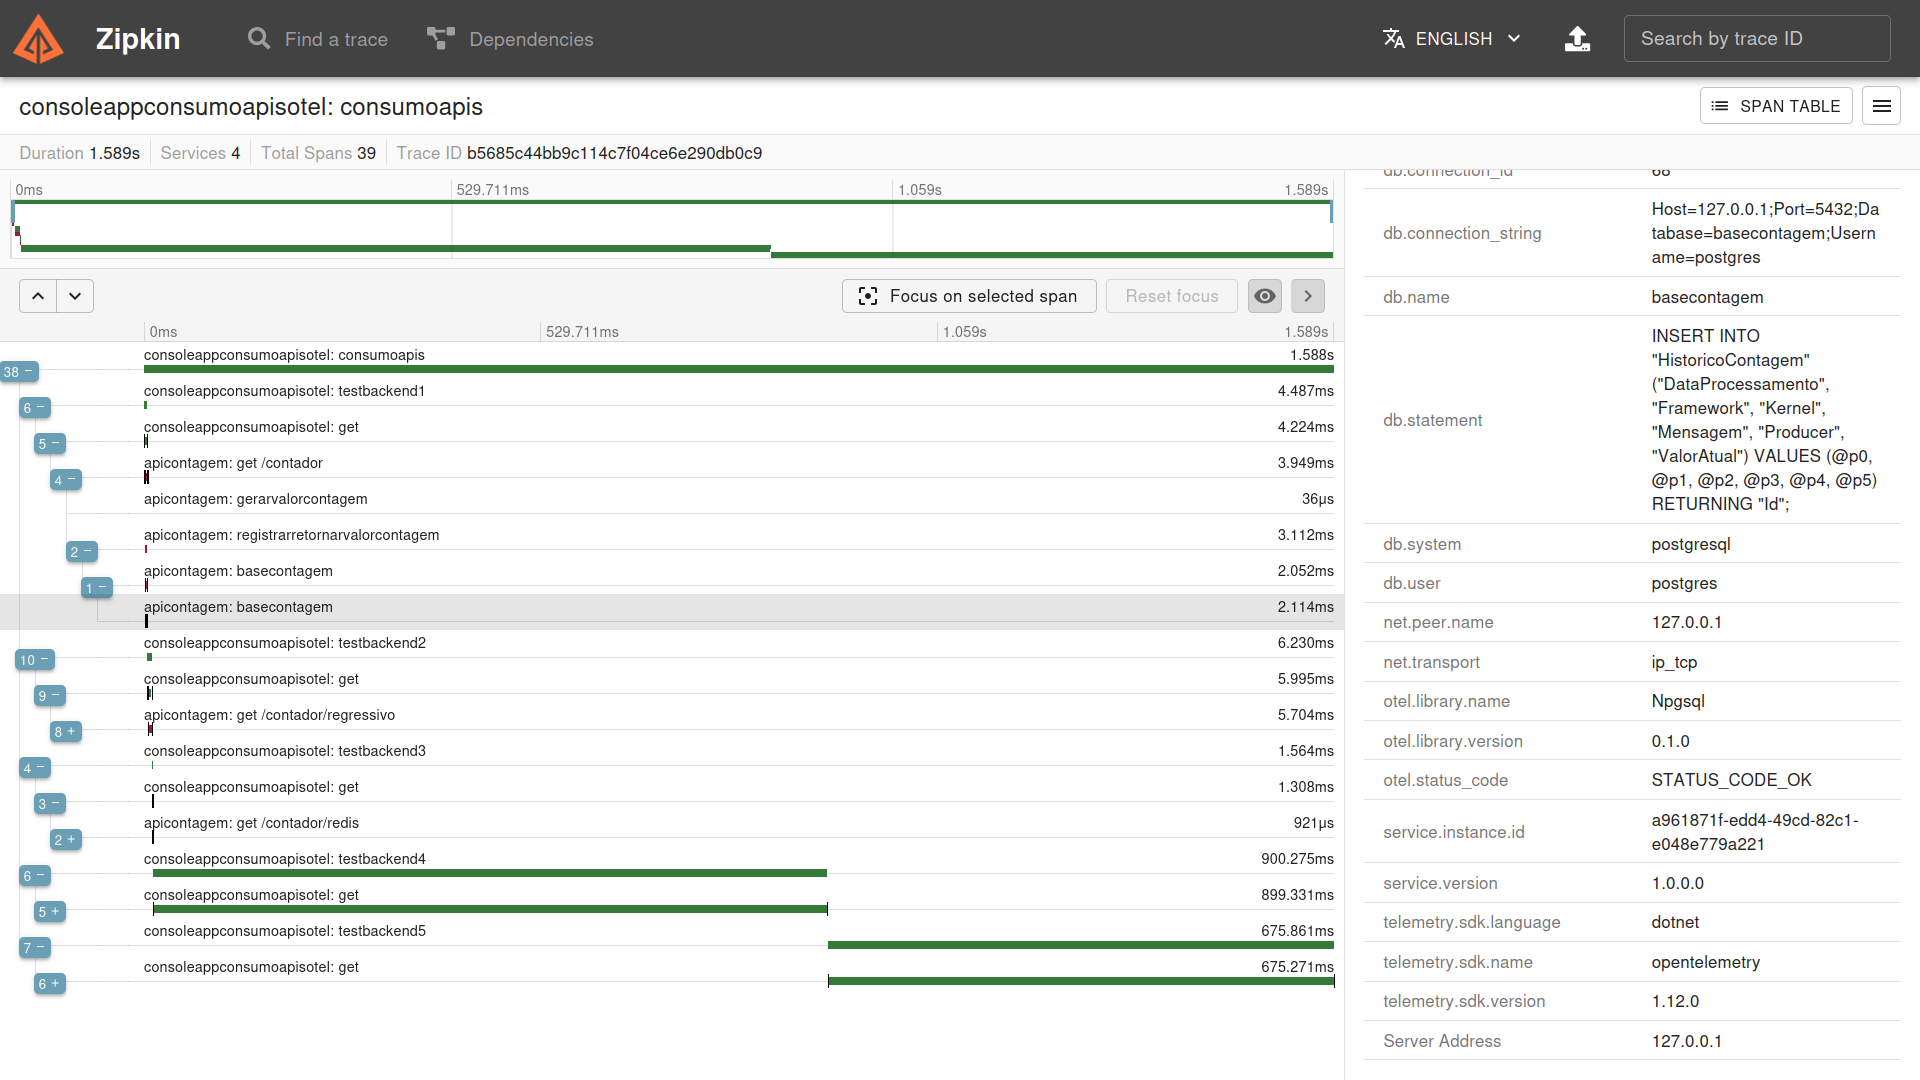Toggle the eye visibility icon button

pos(1264,296)
